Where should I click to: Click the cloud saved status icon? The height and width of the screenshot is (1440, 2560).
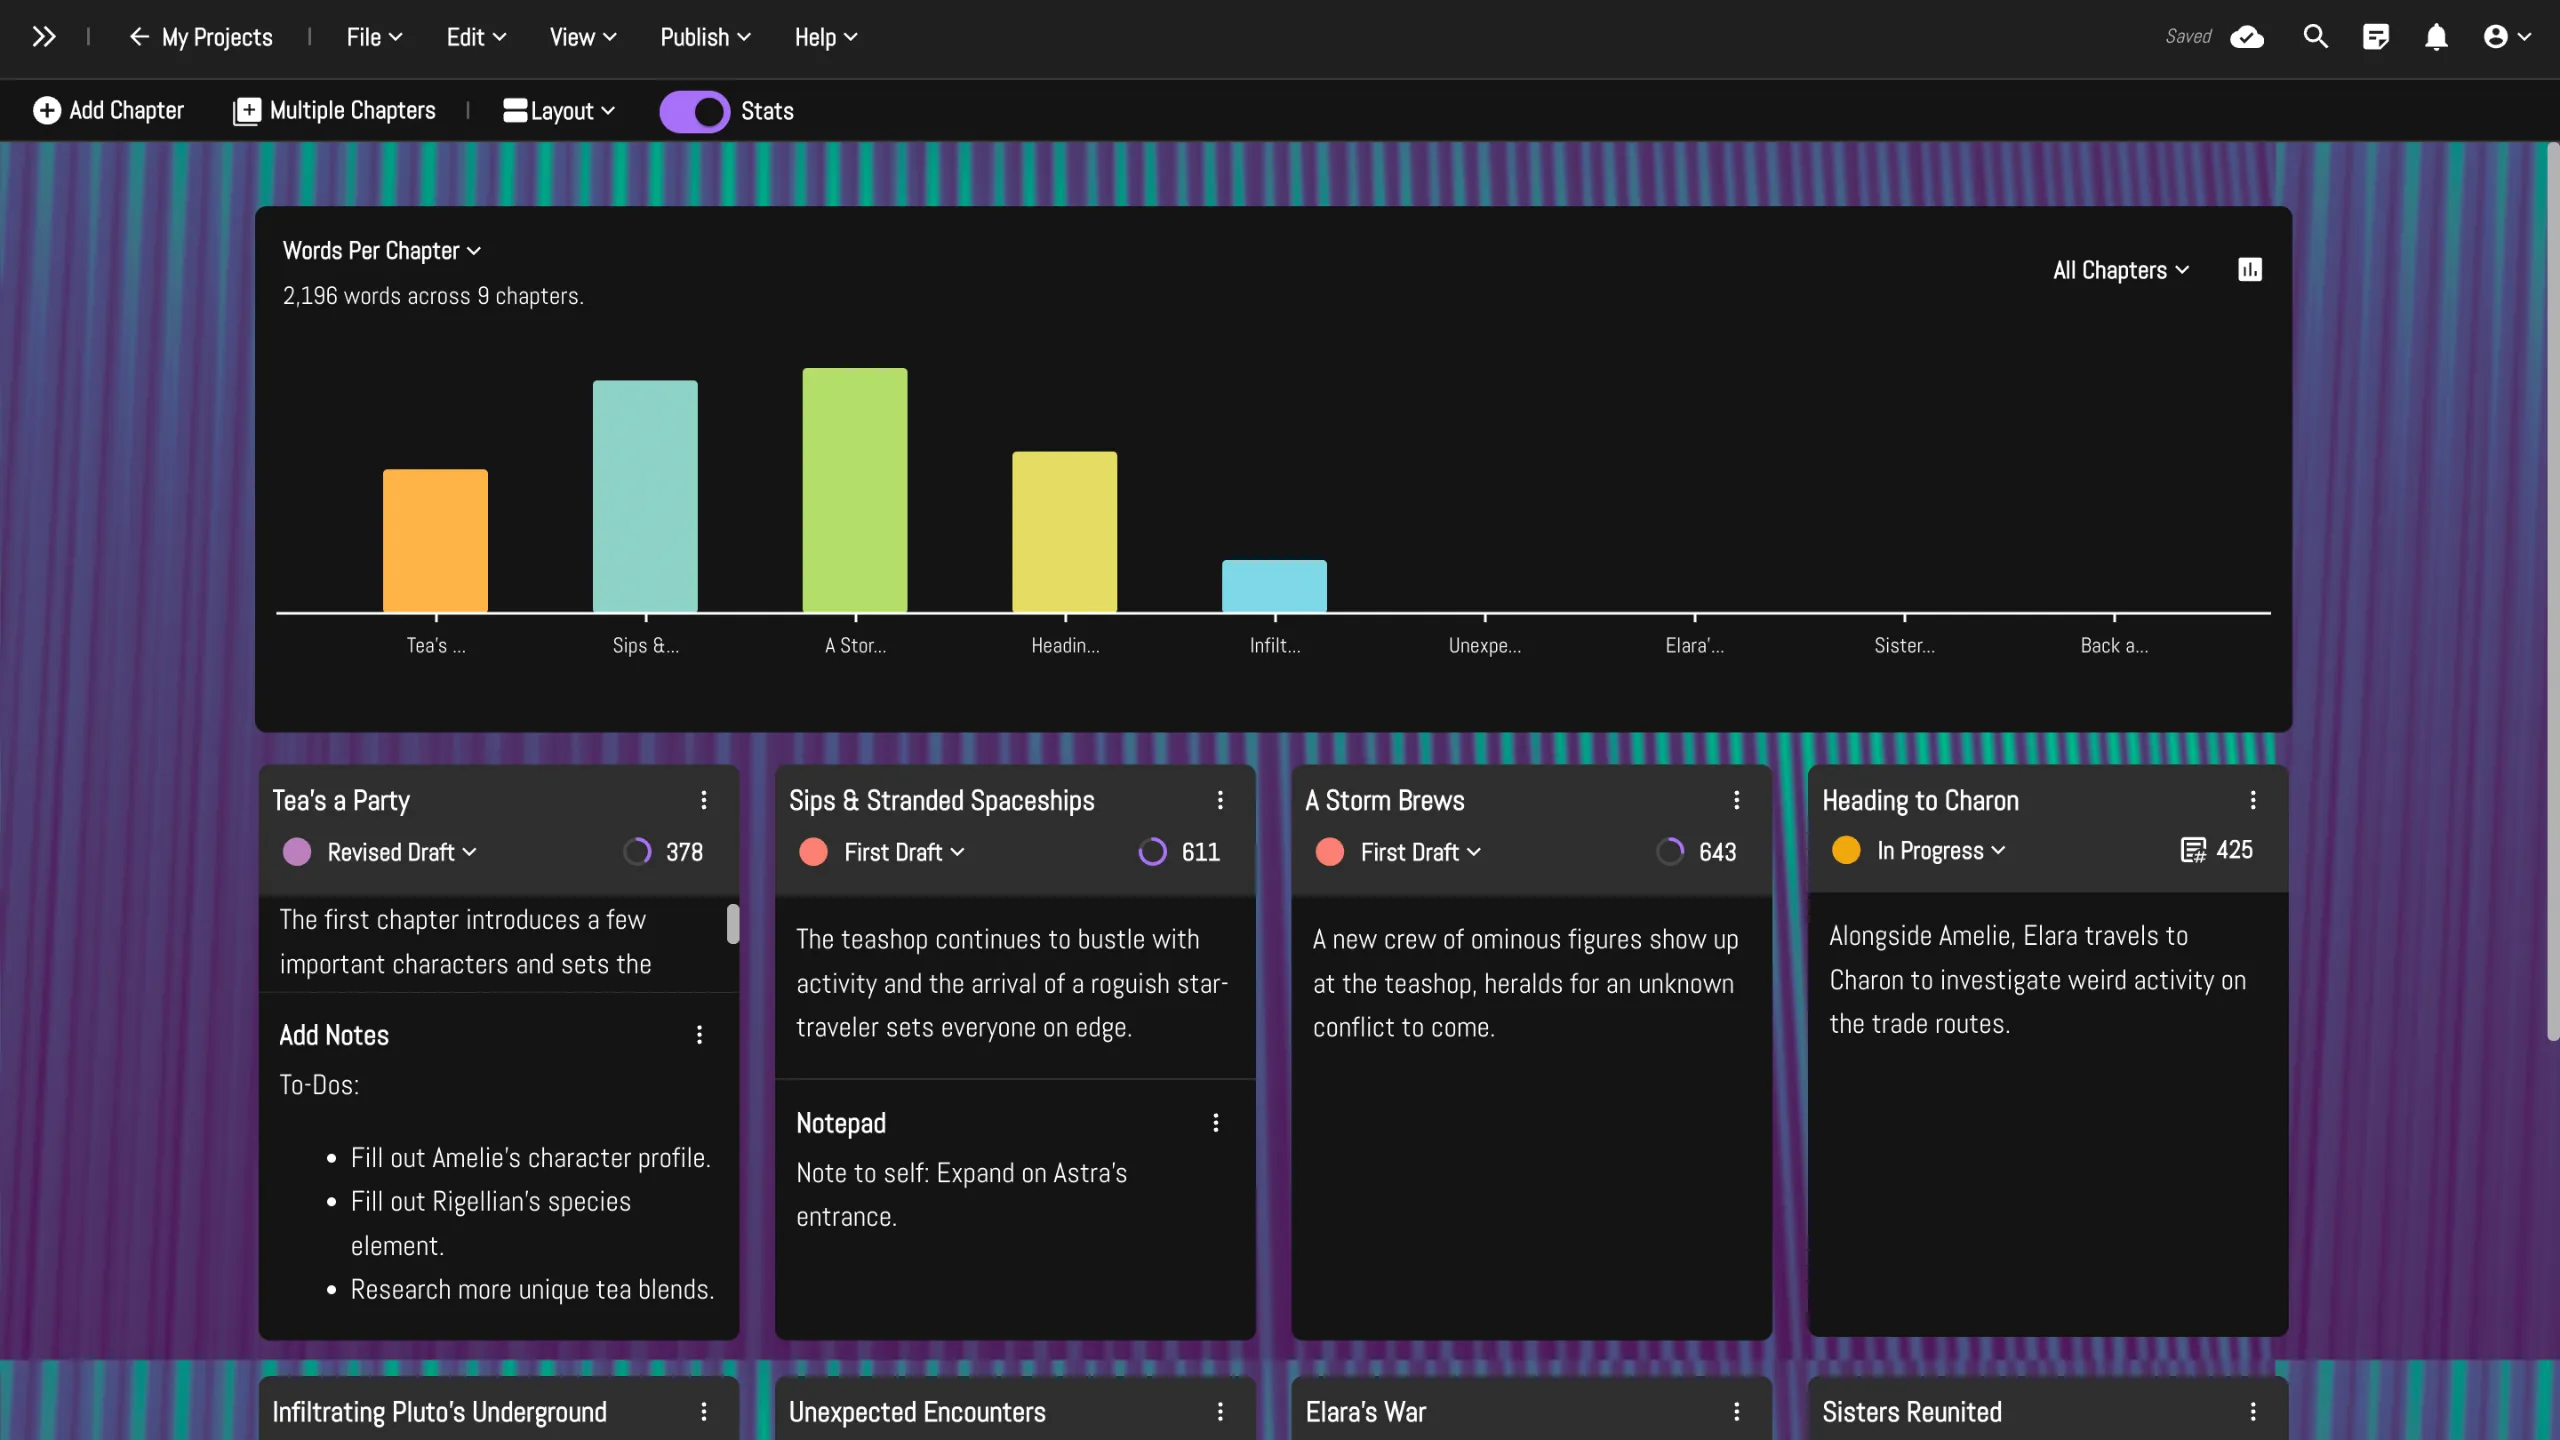point(2246,37)
